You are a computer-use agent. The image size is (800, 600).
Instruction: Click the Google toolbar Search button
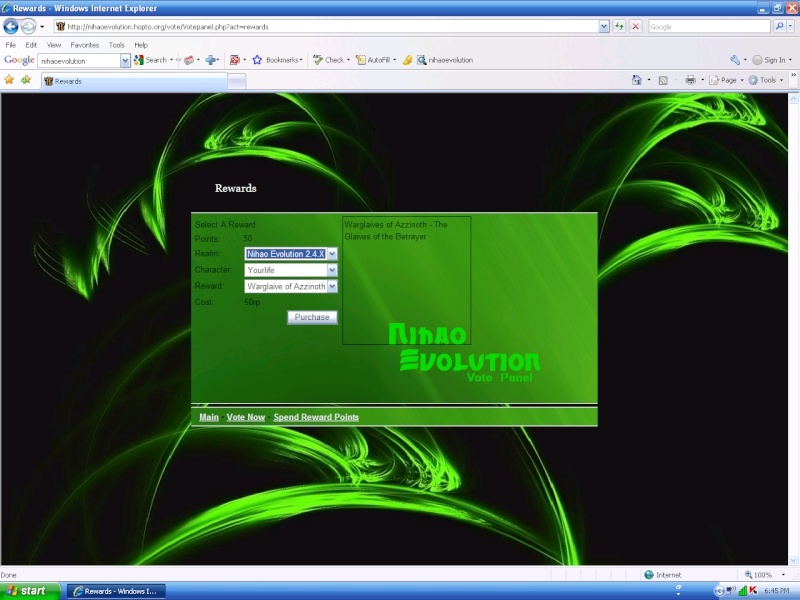tap(151, 60)
